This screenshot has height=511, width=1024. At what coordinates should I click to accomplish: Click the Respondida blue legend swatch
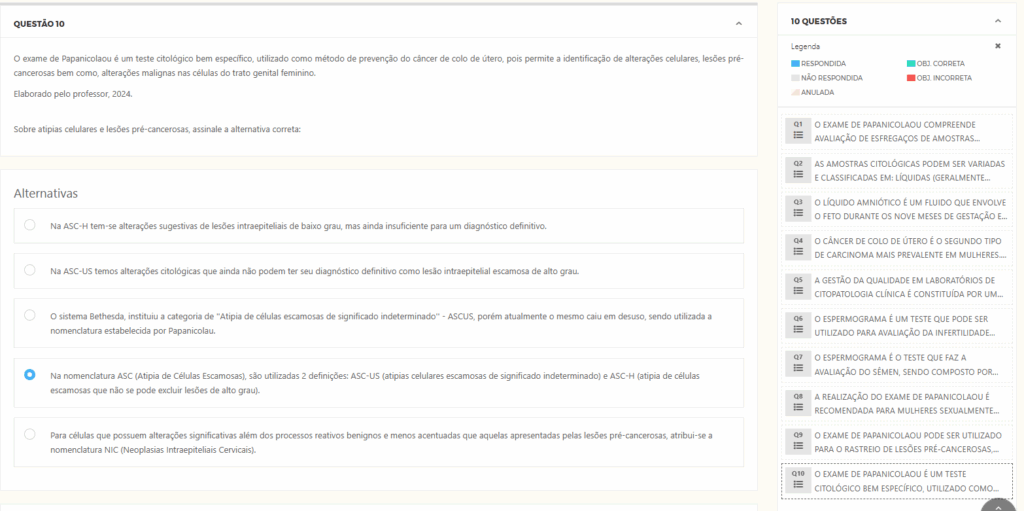point(796,63)
